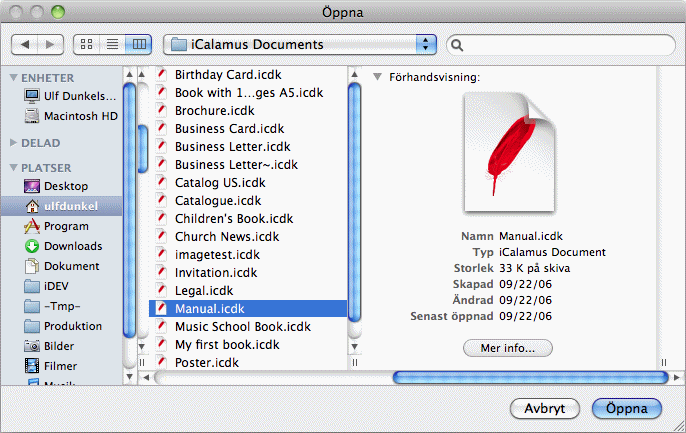Viewport: 686px width, 433px height.
Task: Select file Children's Book.icdk
Action: pos(248,219)
